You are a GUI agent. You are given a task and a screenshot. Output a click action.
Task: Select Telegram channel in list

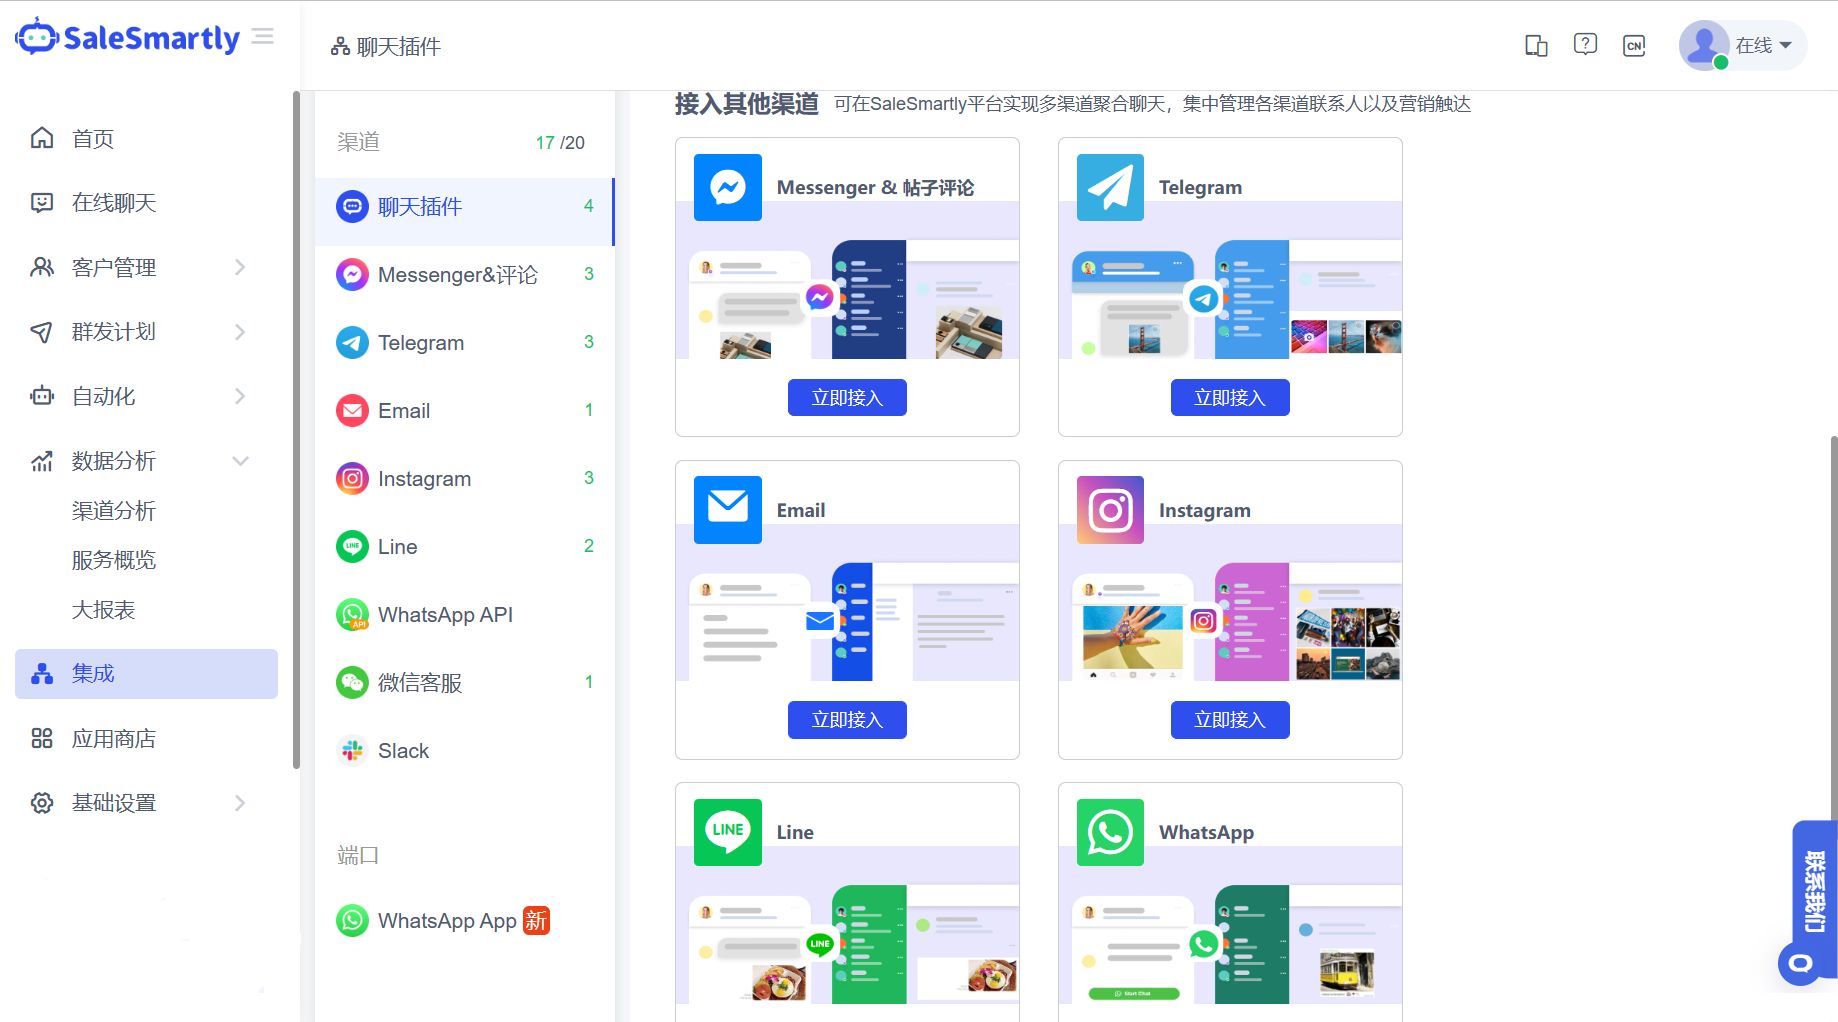[464, 343]
